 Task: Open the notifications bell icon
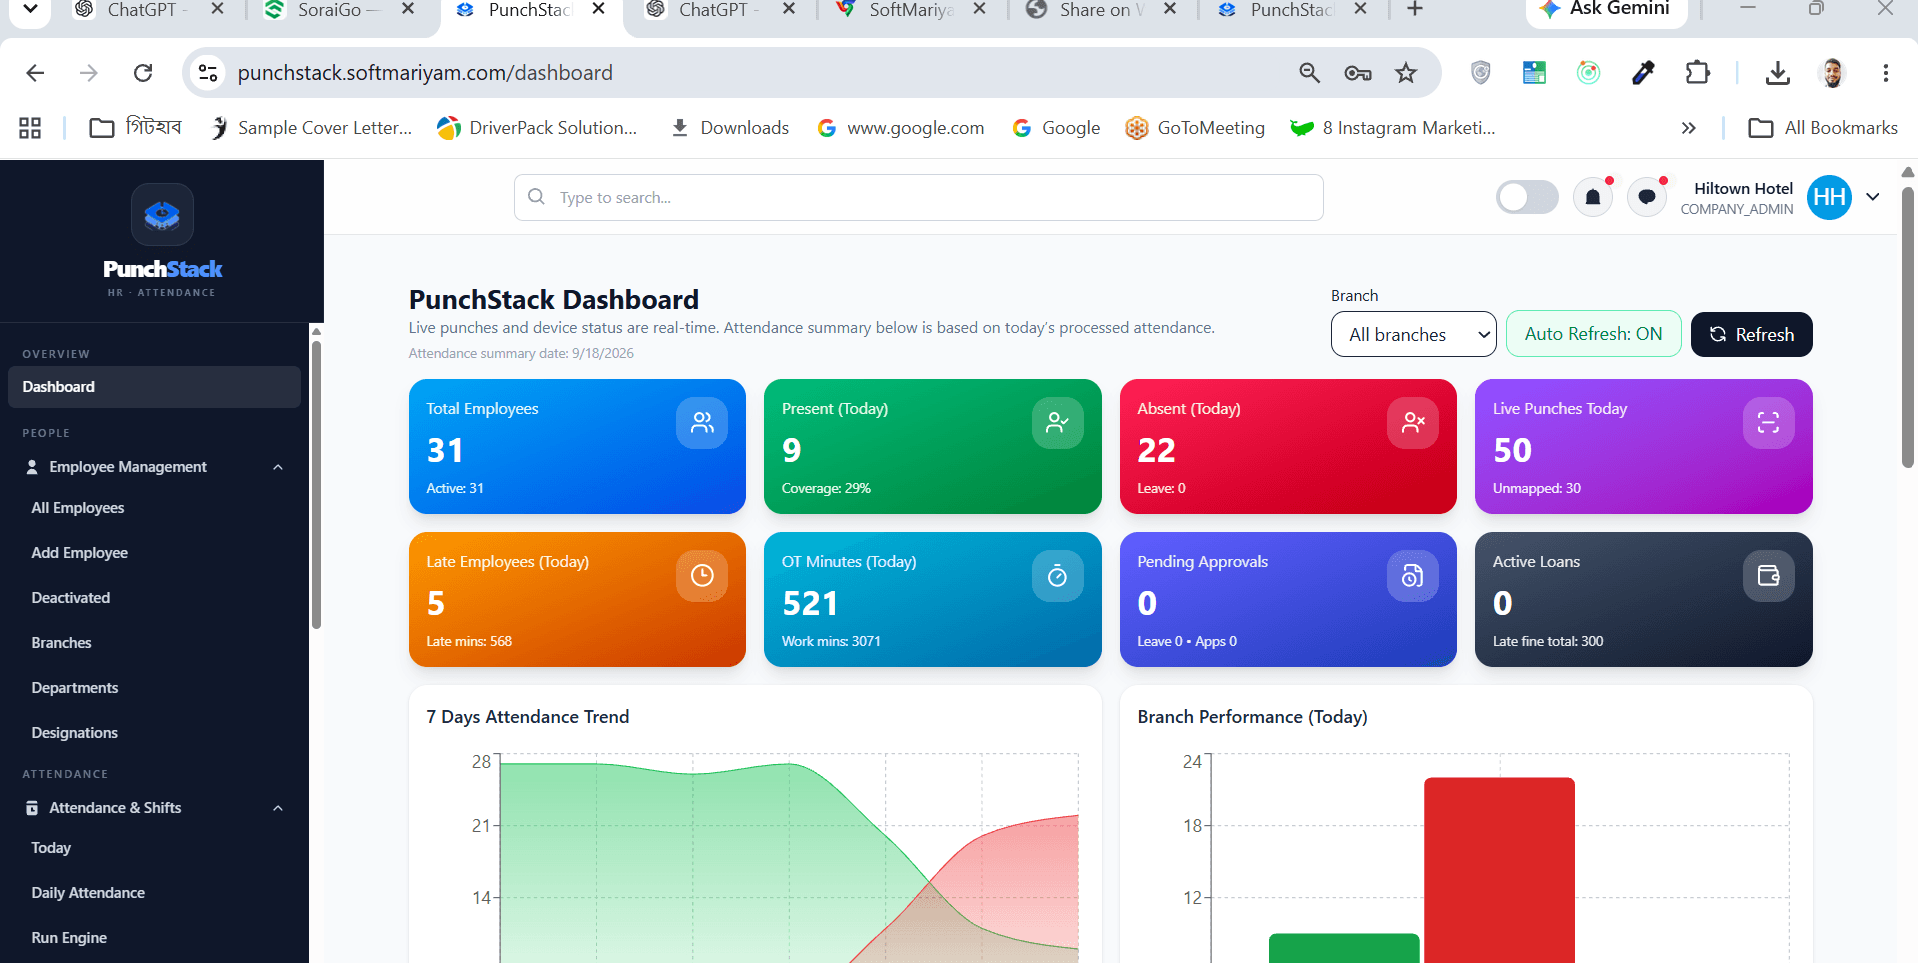pos(1593,197)
